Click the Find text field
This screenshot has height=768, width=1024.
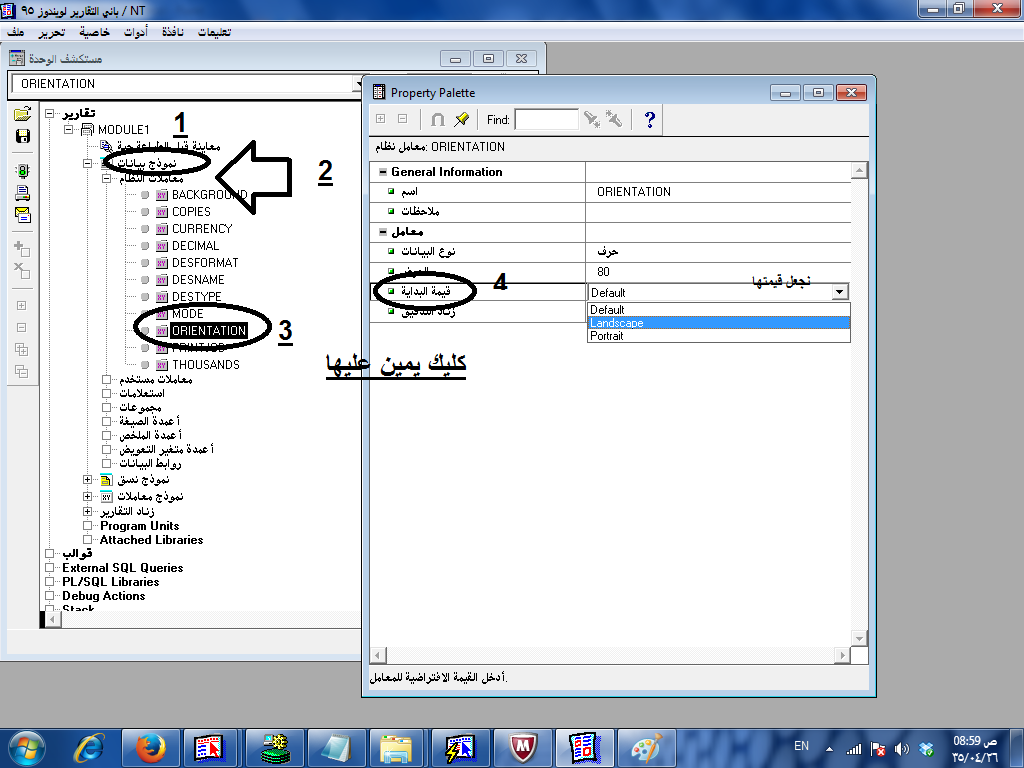click(546, 120)
